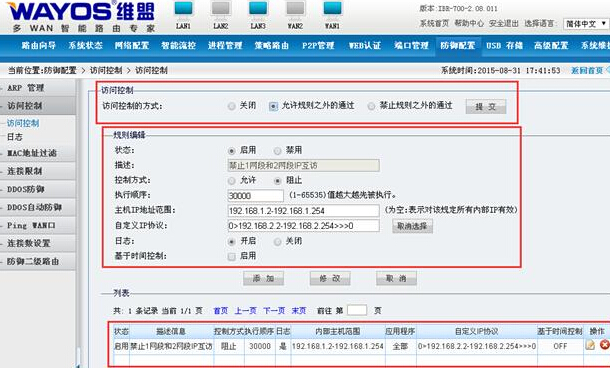Open 进程管理 menu
The height and width of the screenshot is (368, 610).
click(225, 46)
